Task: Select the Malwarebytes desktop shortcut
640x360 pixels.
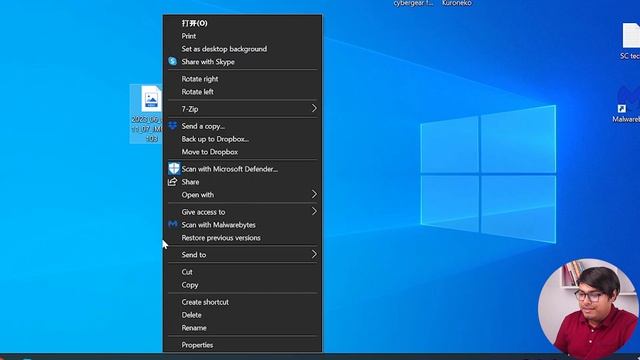Action: click(x=627, y=104)
